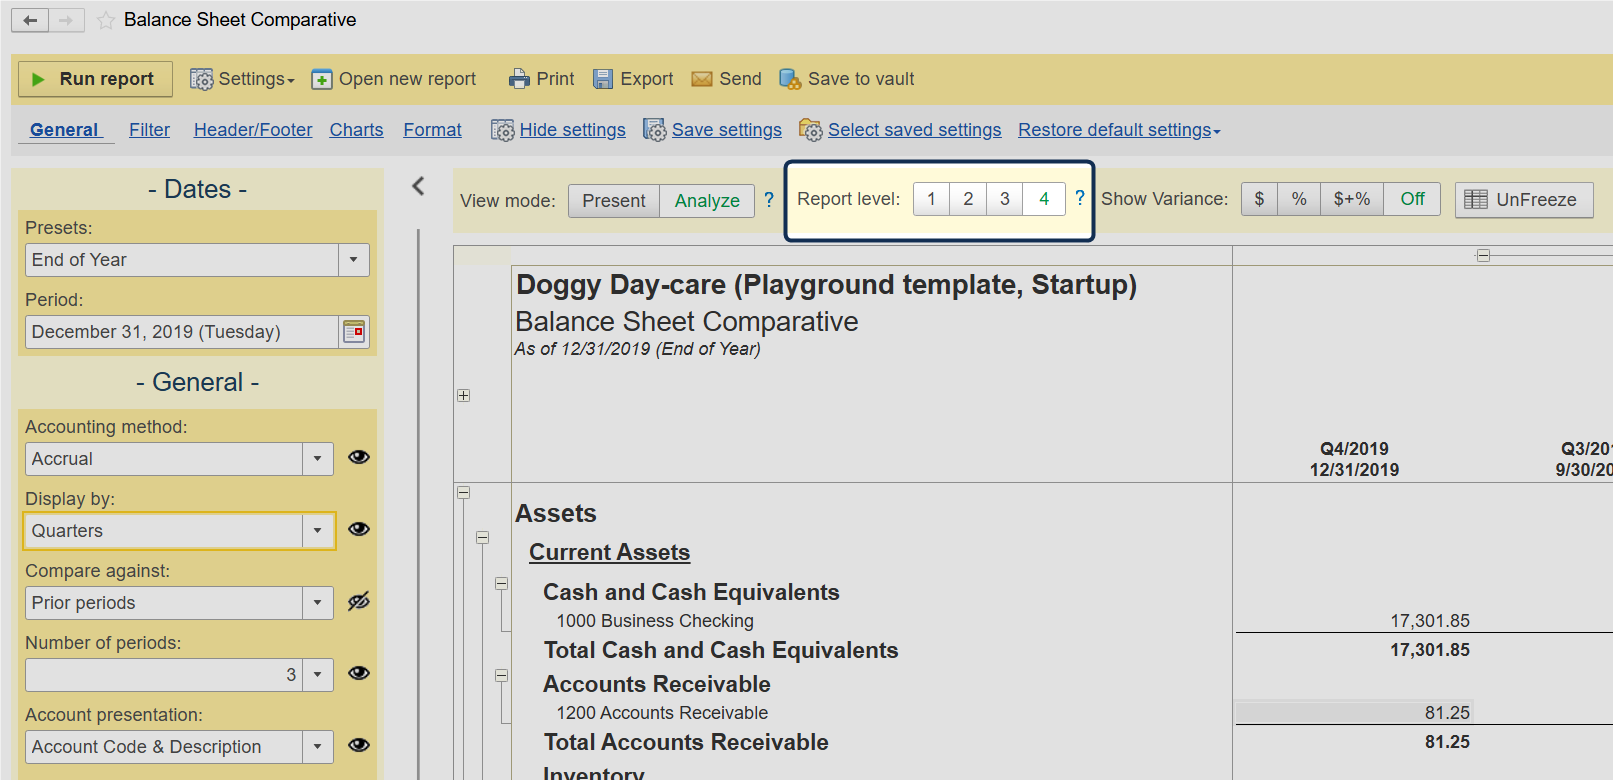Click the Restore default settings link

(1118, 130)
